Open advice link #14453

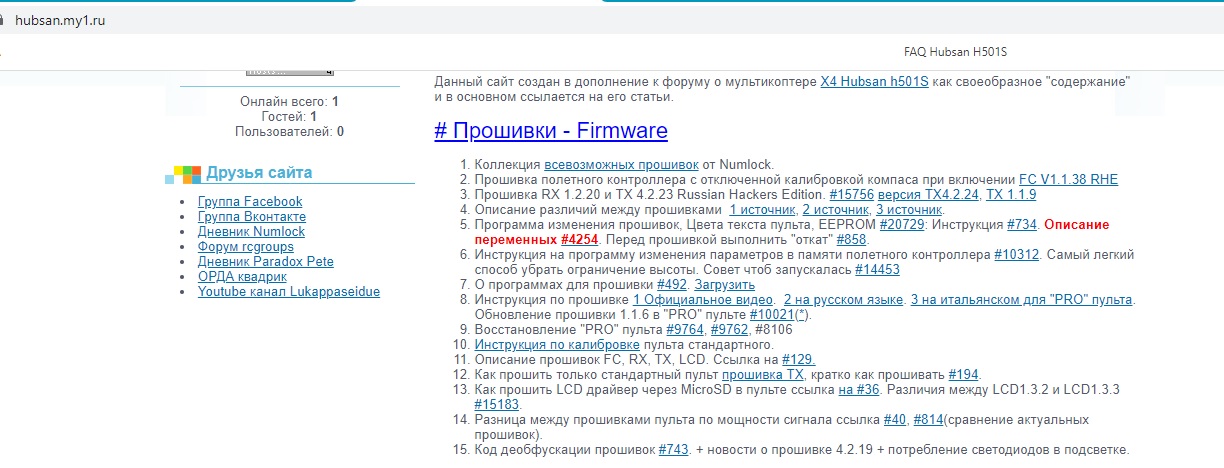[x=877, y=270]
